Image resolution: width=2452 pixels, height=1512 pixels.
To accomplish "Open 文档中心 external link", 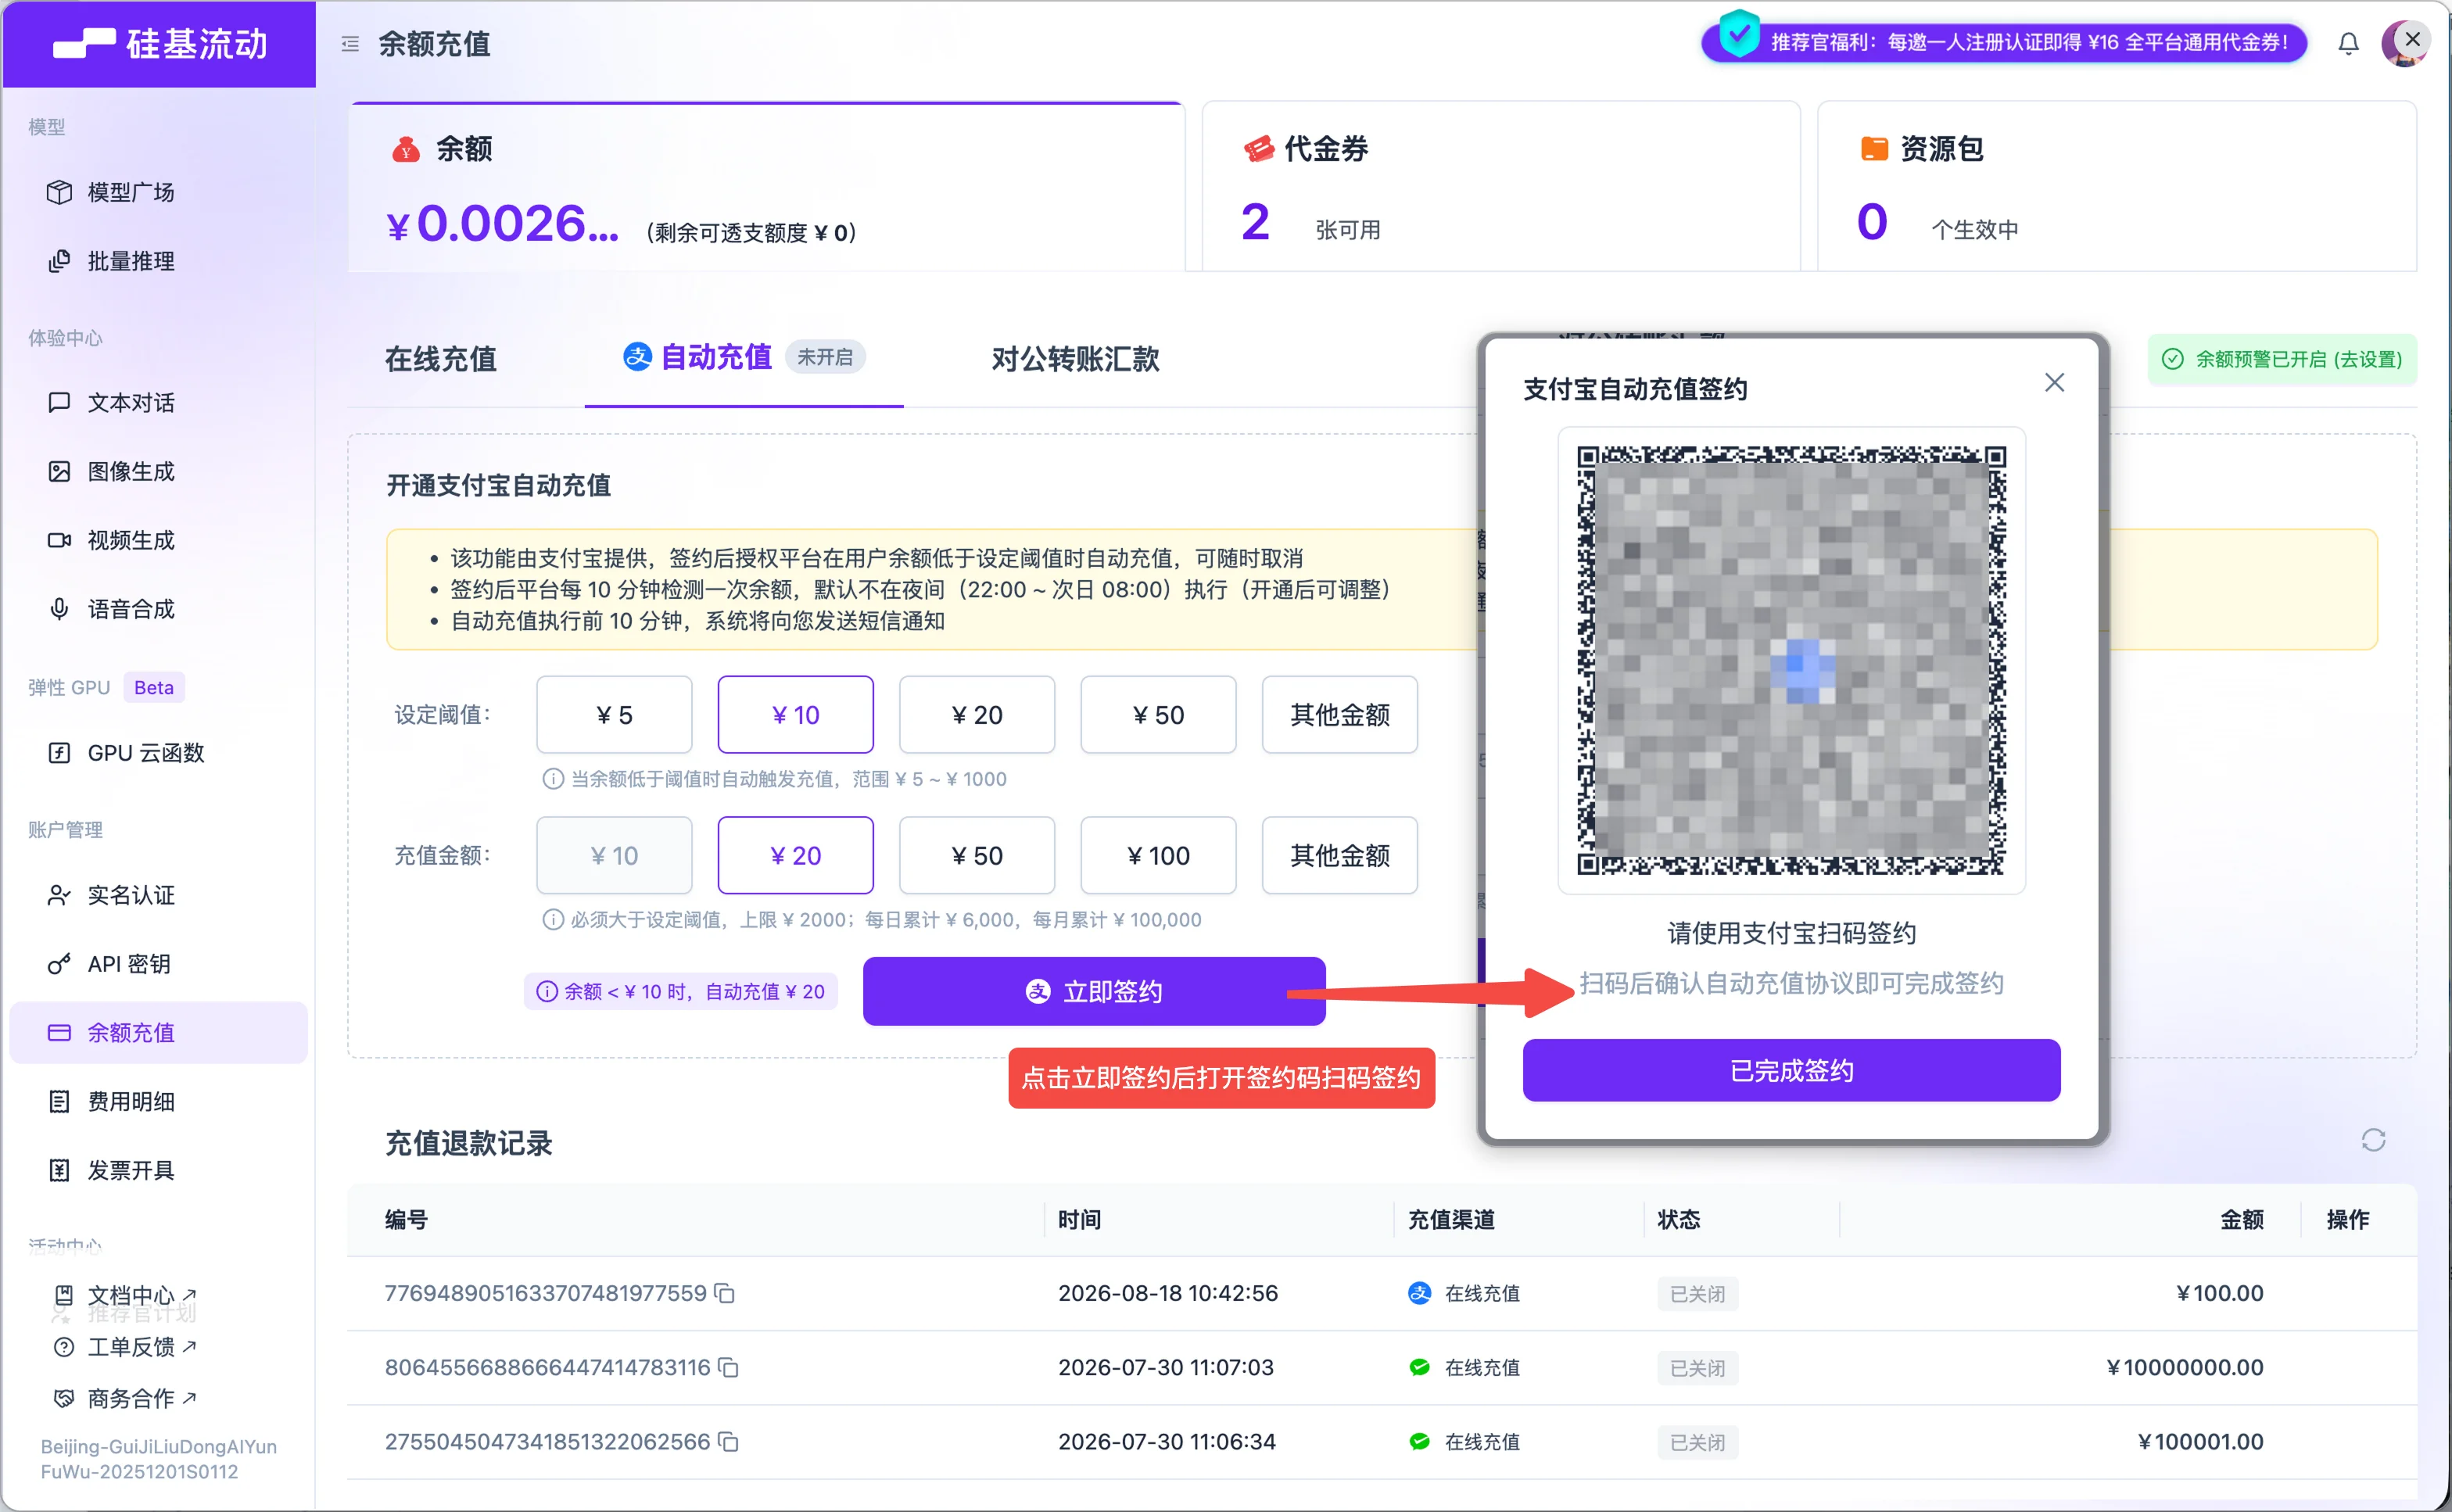I will [124, 1295].
